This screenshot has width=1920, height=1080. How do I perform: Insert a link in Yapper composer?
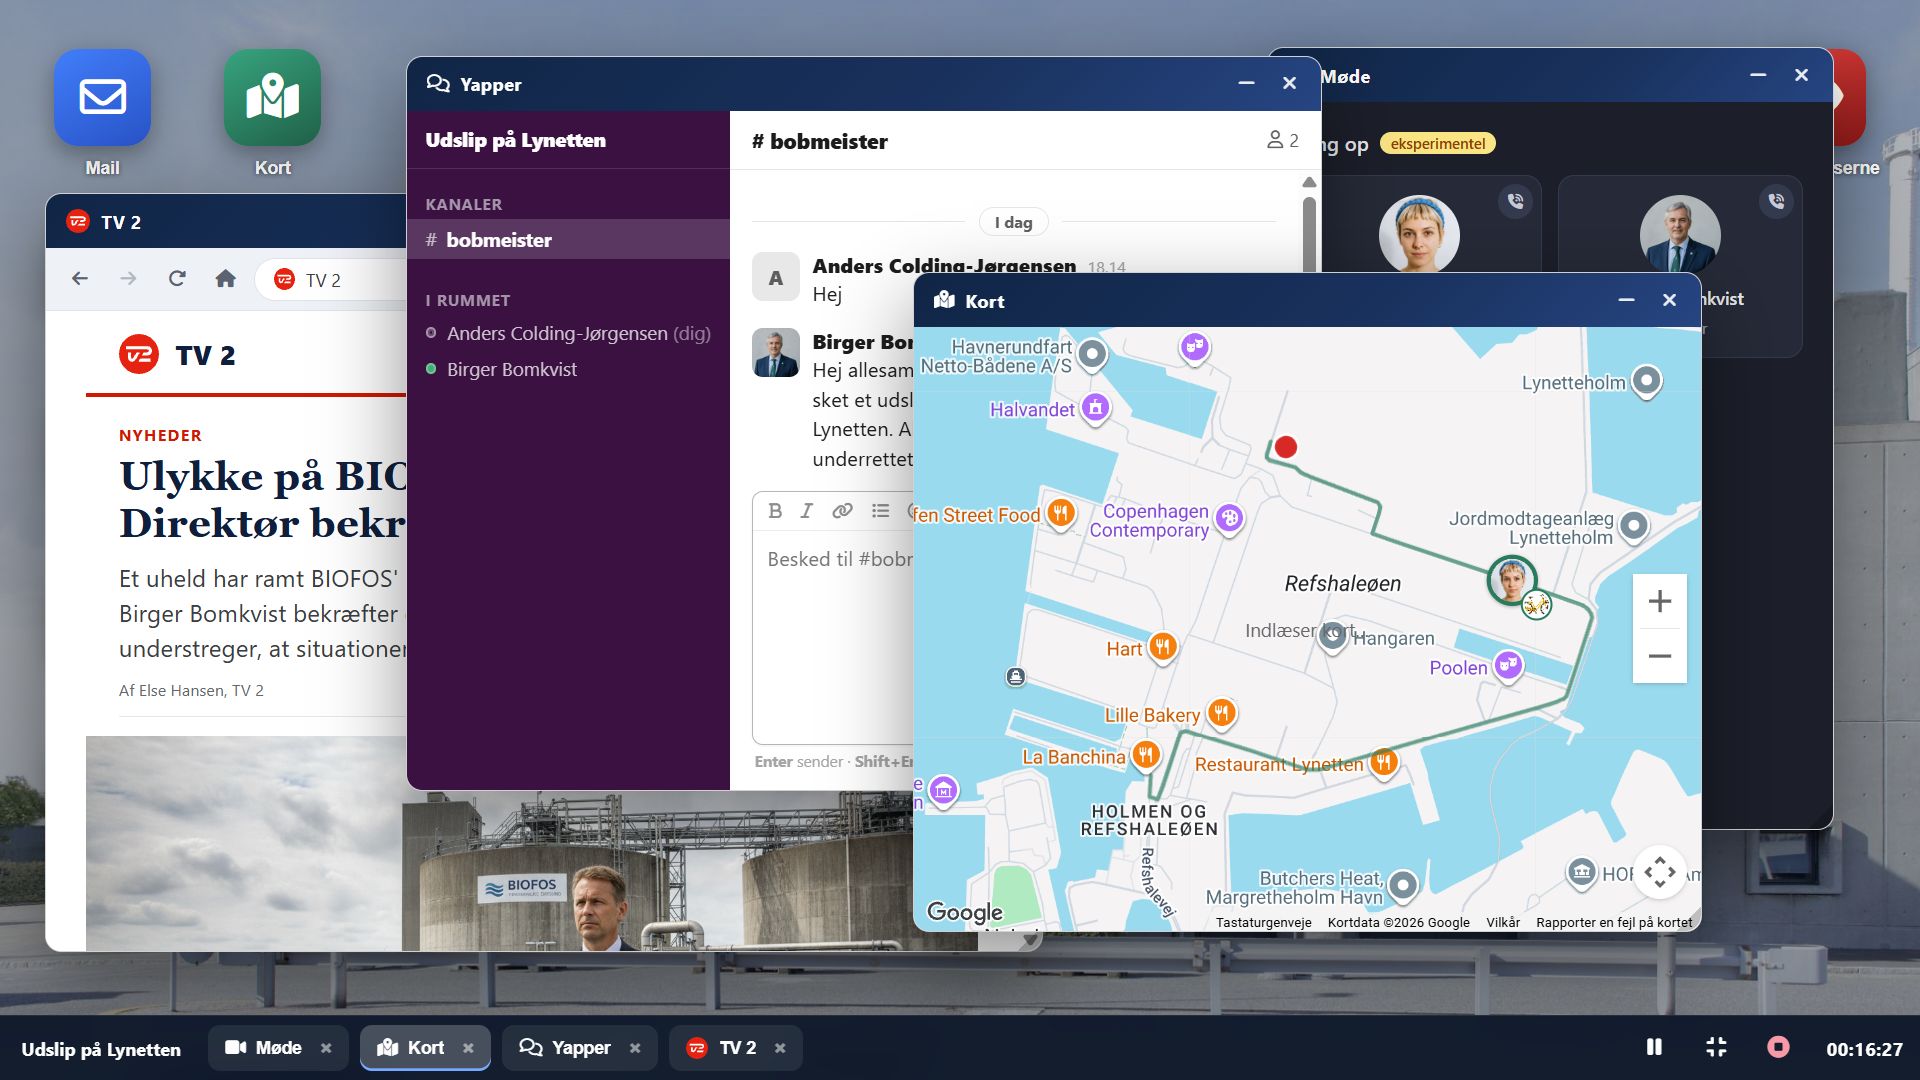[x=843, y=511]
